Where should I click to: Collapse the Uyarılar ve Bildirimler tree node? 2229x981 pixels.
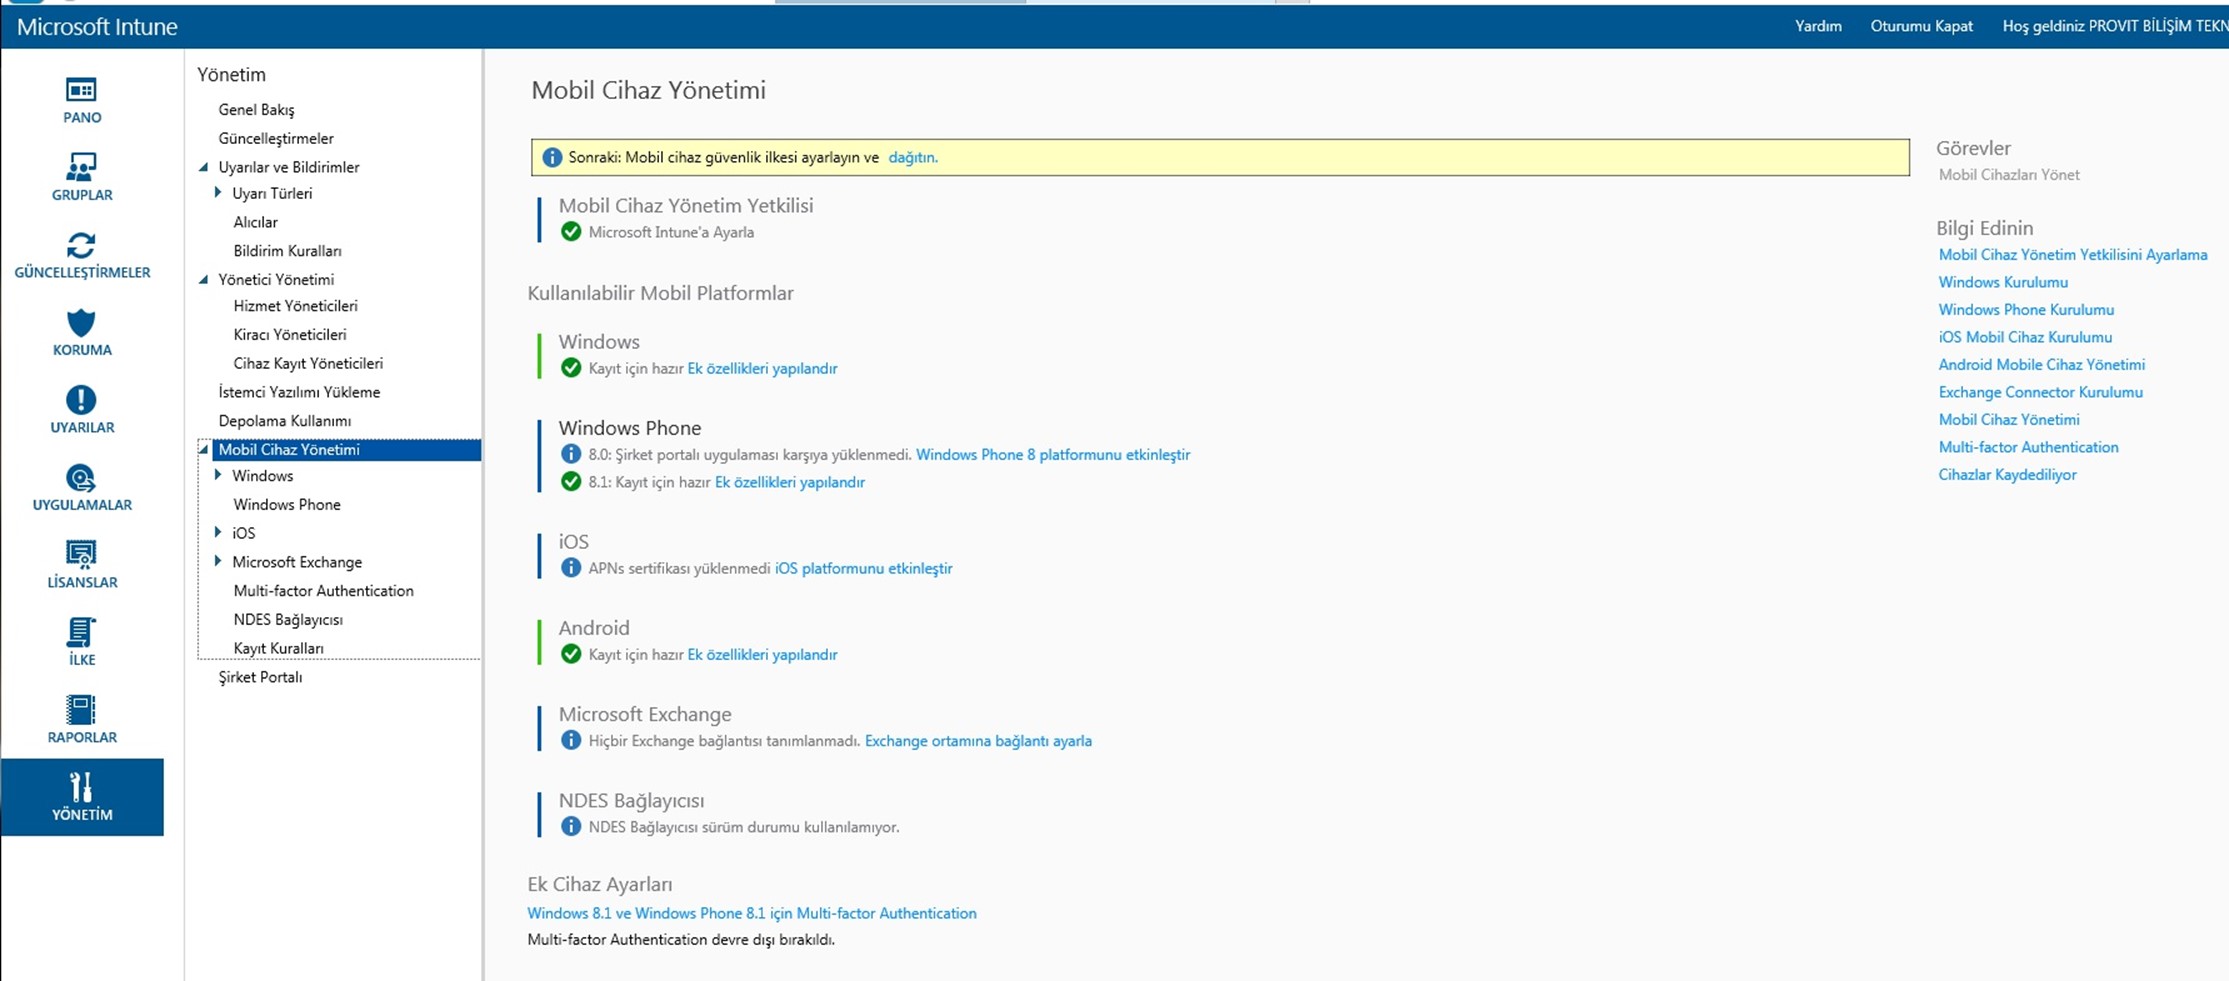[204, 167]
